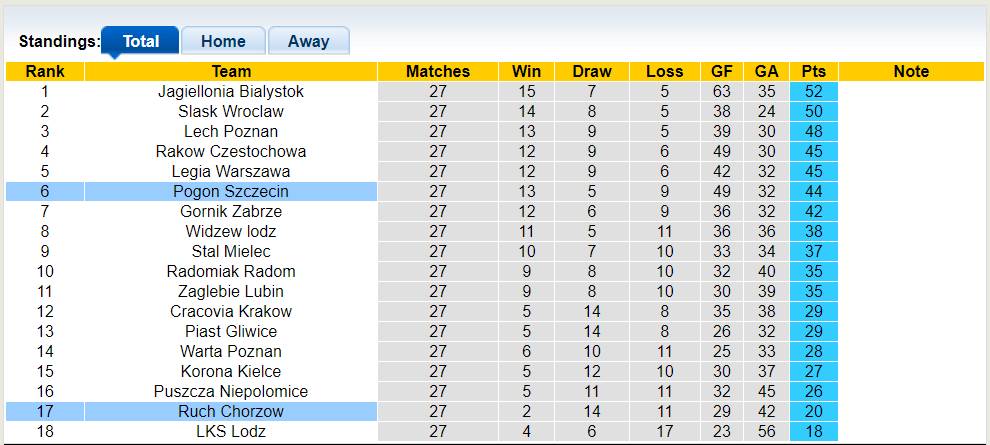The image size is (990, 445).
Task: Open the Lech Poznan team page
Action: tap(231, 131)
